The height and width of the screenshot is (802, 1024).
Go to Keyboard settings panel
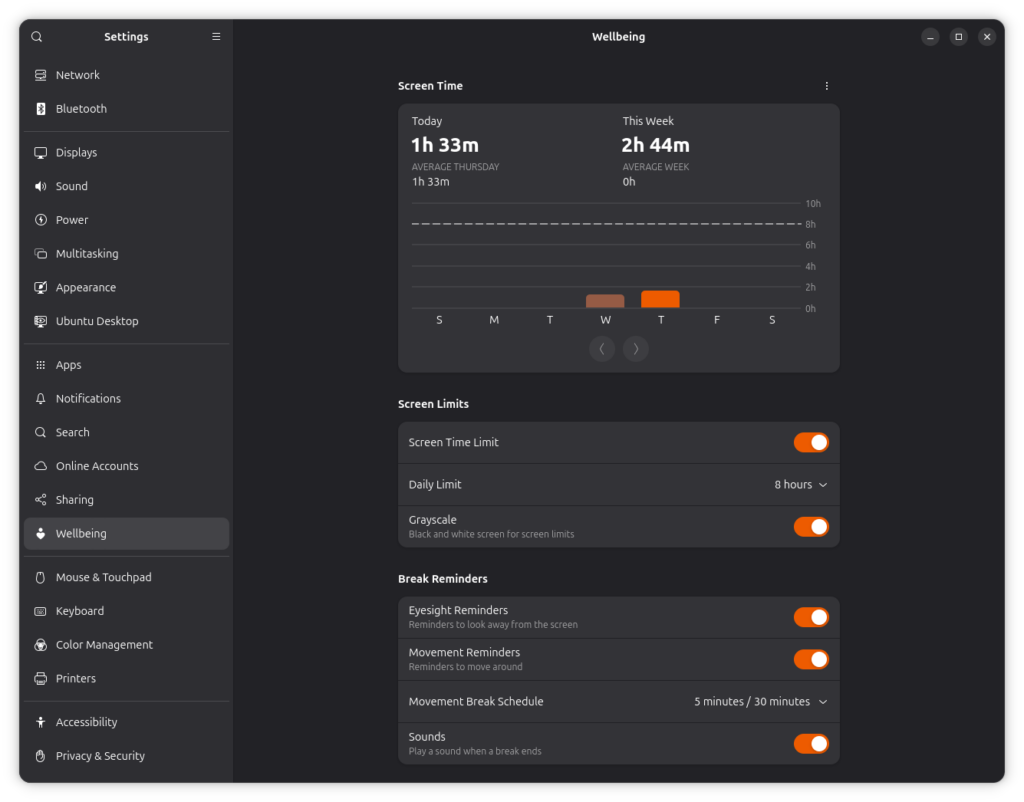click(x=127, y=611)
